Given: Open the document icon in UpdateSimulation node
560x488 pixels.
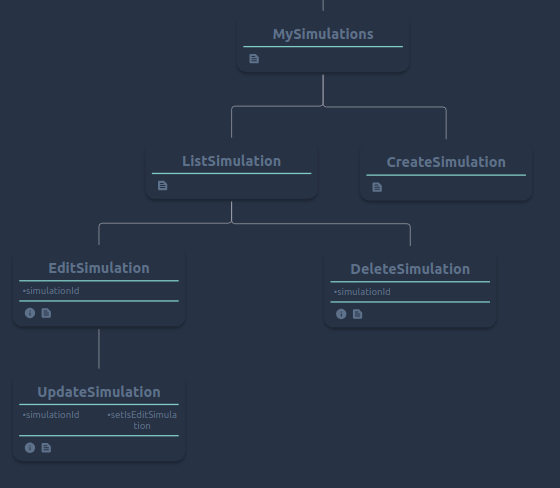Looking at the screenshot, I should tap(46, 448).
